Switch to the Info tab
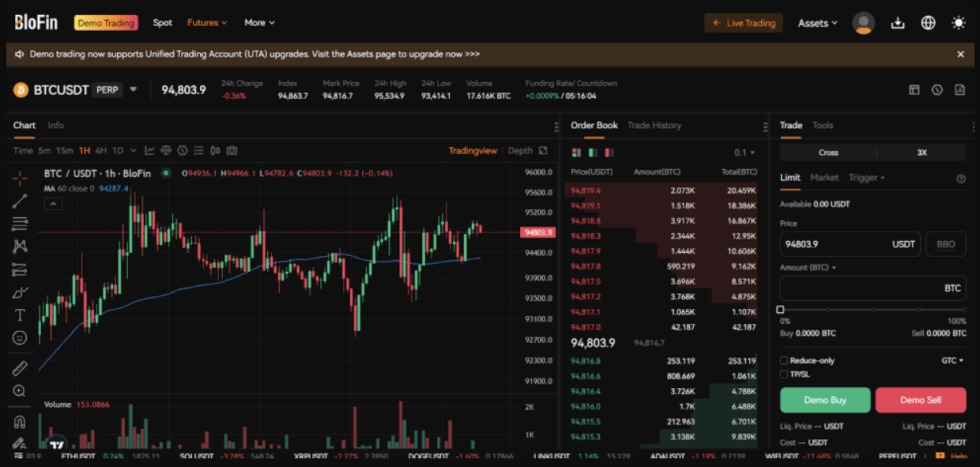Screen dimensions: 980x467 [x=56, y=125]
